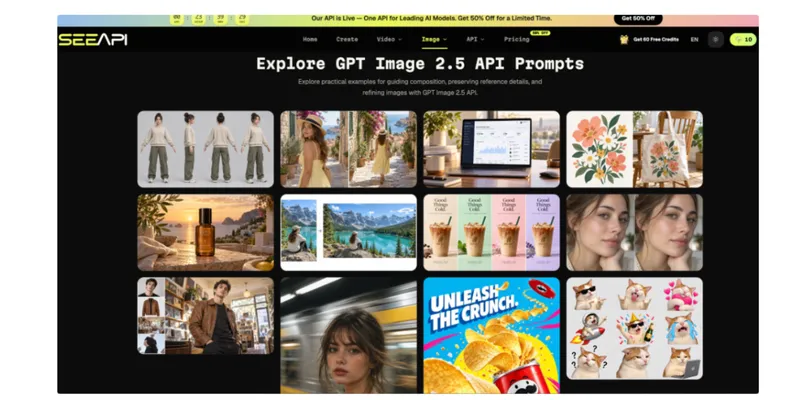800x400 pixels.
Task: Open the yellow dress woman street thumbnail
Action: click(x=348, y=149)
